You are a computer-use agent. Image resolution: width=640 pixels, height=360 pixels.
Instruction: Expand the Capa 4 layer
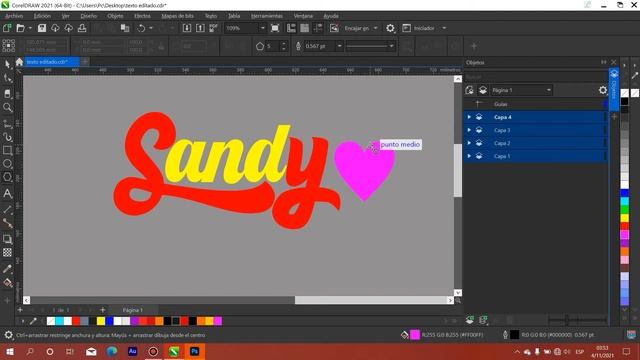[x=469, y=117]
